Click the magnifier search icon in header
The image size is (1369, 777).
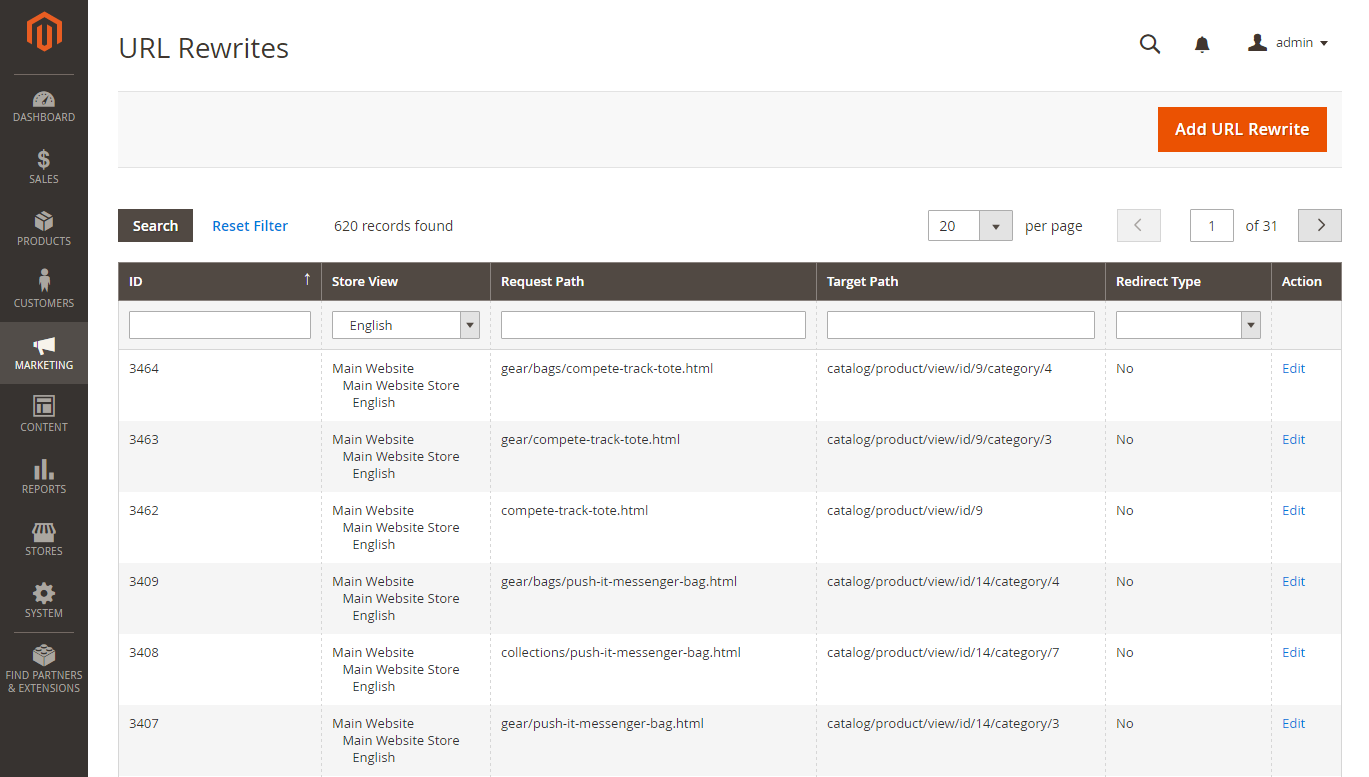coord(1150,44)
